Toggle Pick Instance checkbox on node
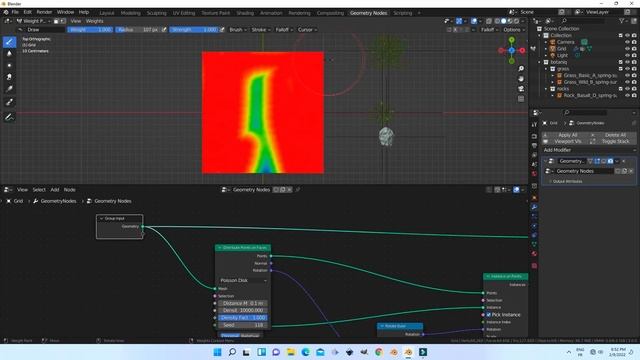The height and width of the screenshot is (360, 640). click(x=489, y=315)
